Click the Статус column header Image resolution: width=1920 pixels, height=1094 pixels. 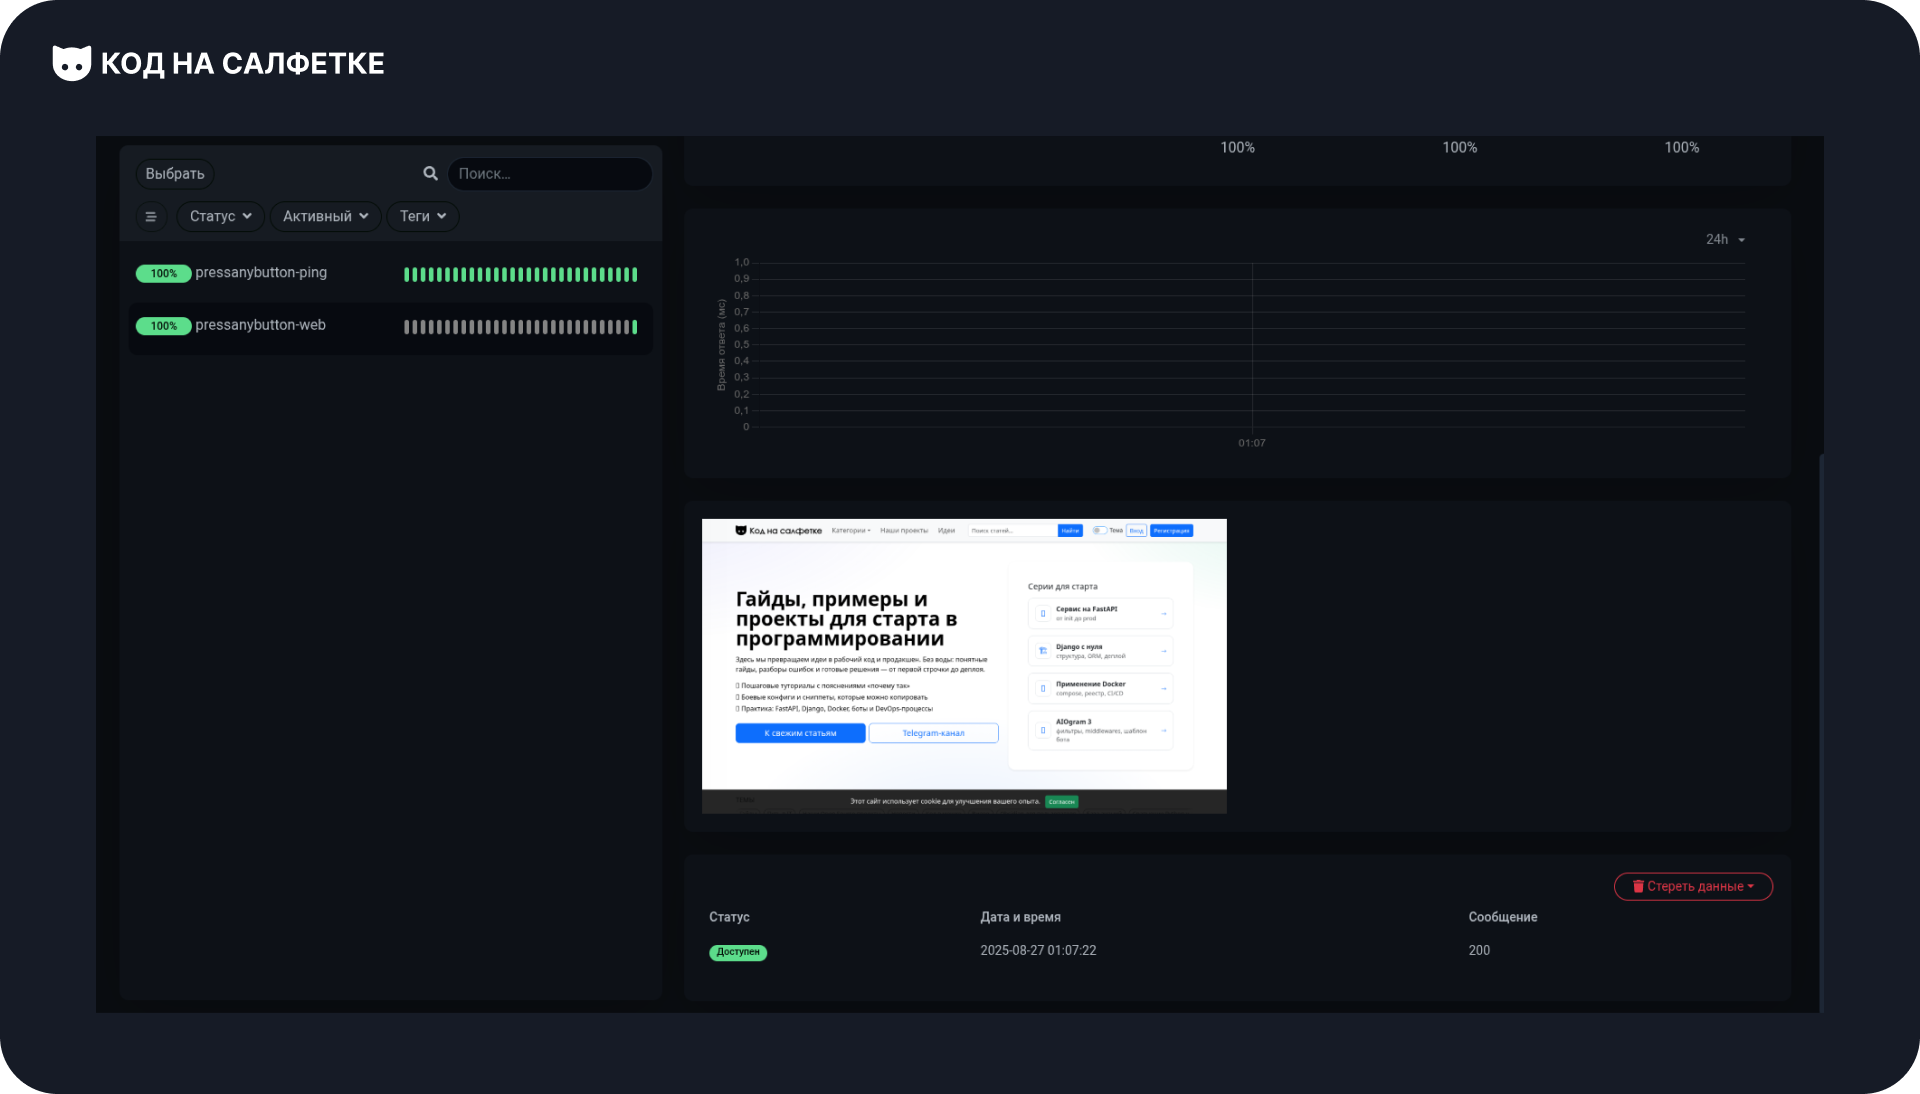click(x=729, y=917)
